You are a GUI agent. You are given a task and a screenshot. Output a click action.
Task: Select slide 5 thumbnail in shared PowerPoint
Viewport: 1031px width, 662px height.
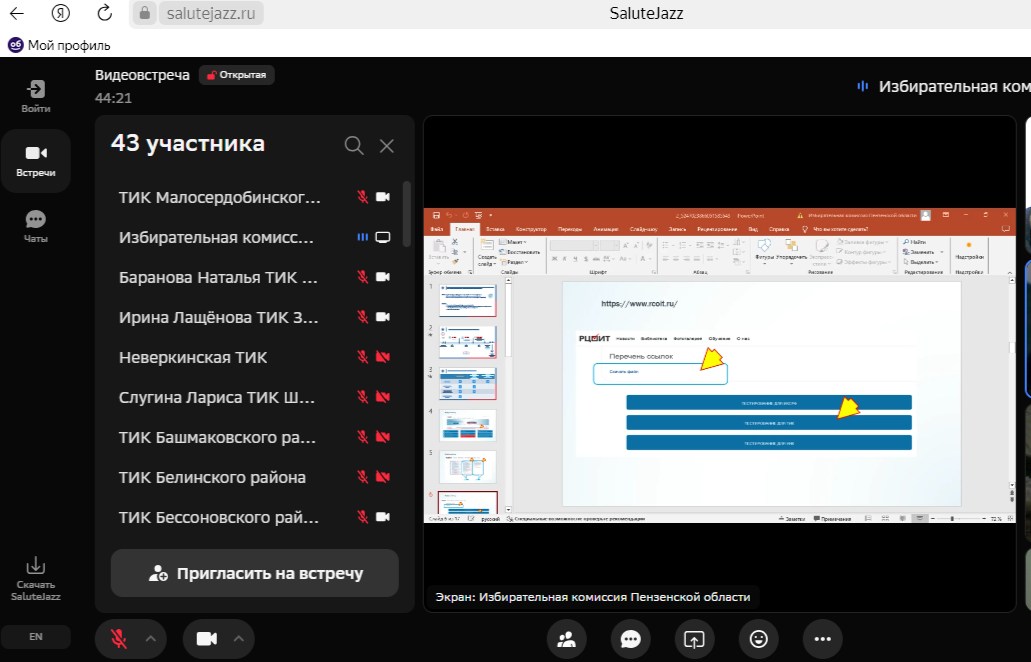tap(468, 466)
